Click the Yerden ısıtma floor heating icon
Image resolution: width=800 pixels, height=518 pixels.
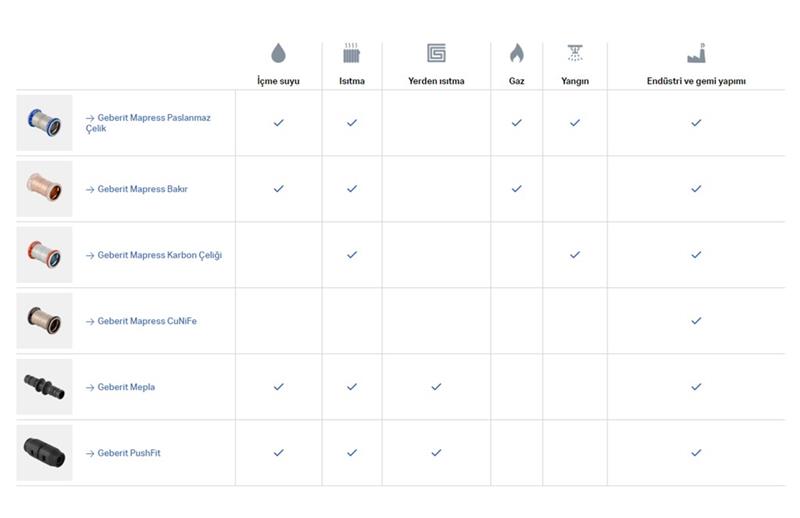[436, 53]
